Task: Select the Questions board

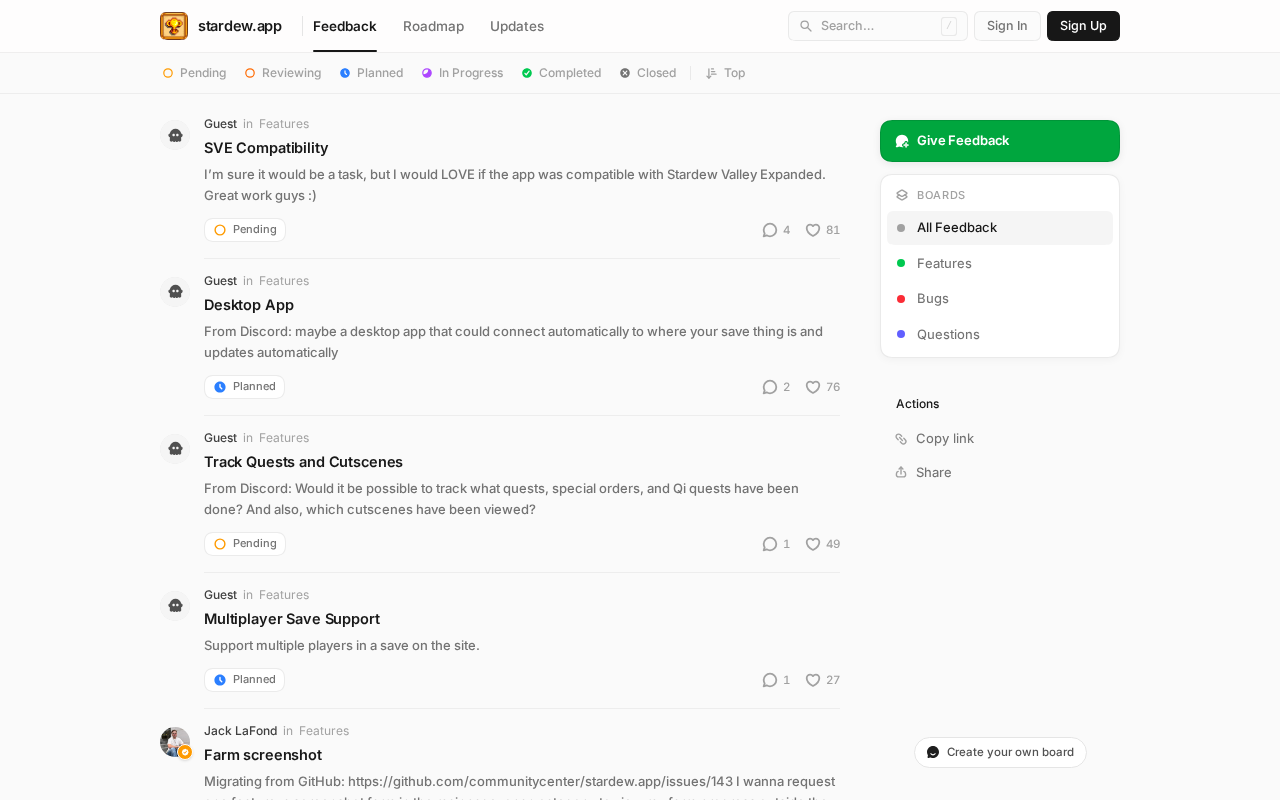Action: (947, 334)
